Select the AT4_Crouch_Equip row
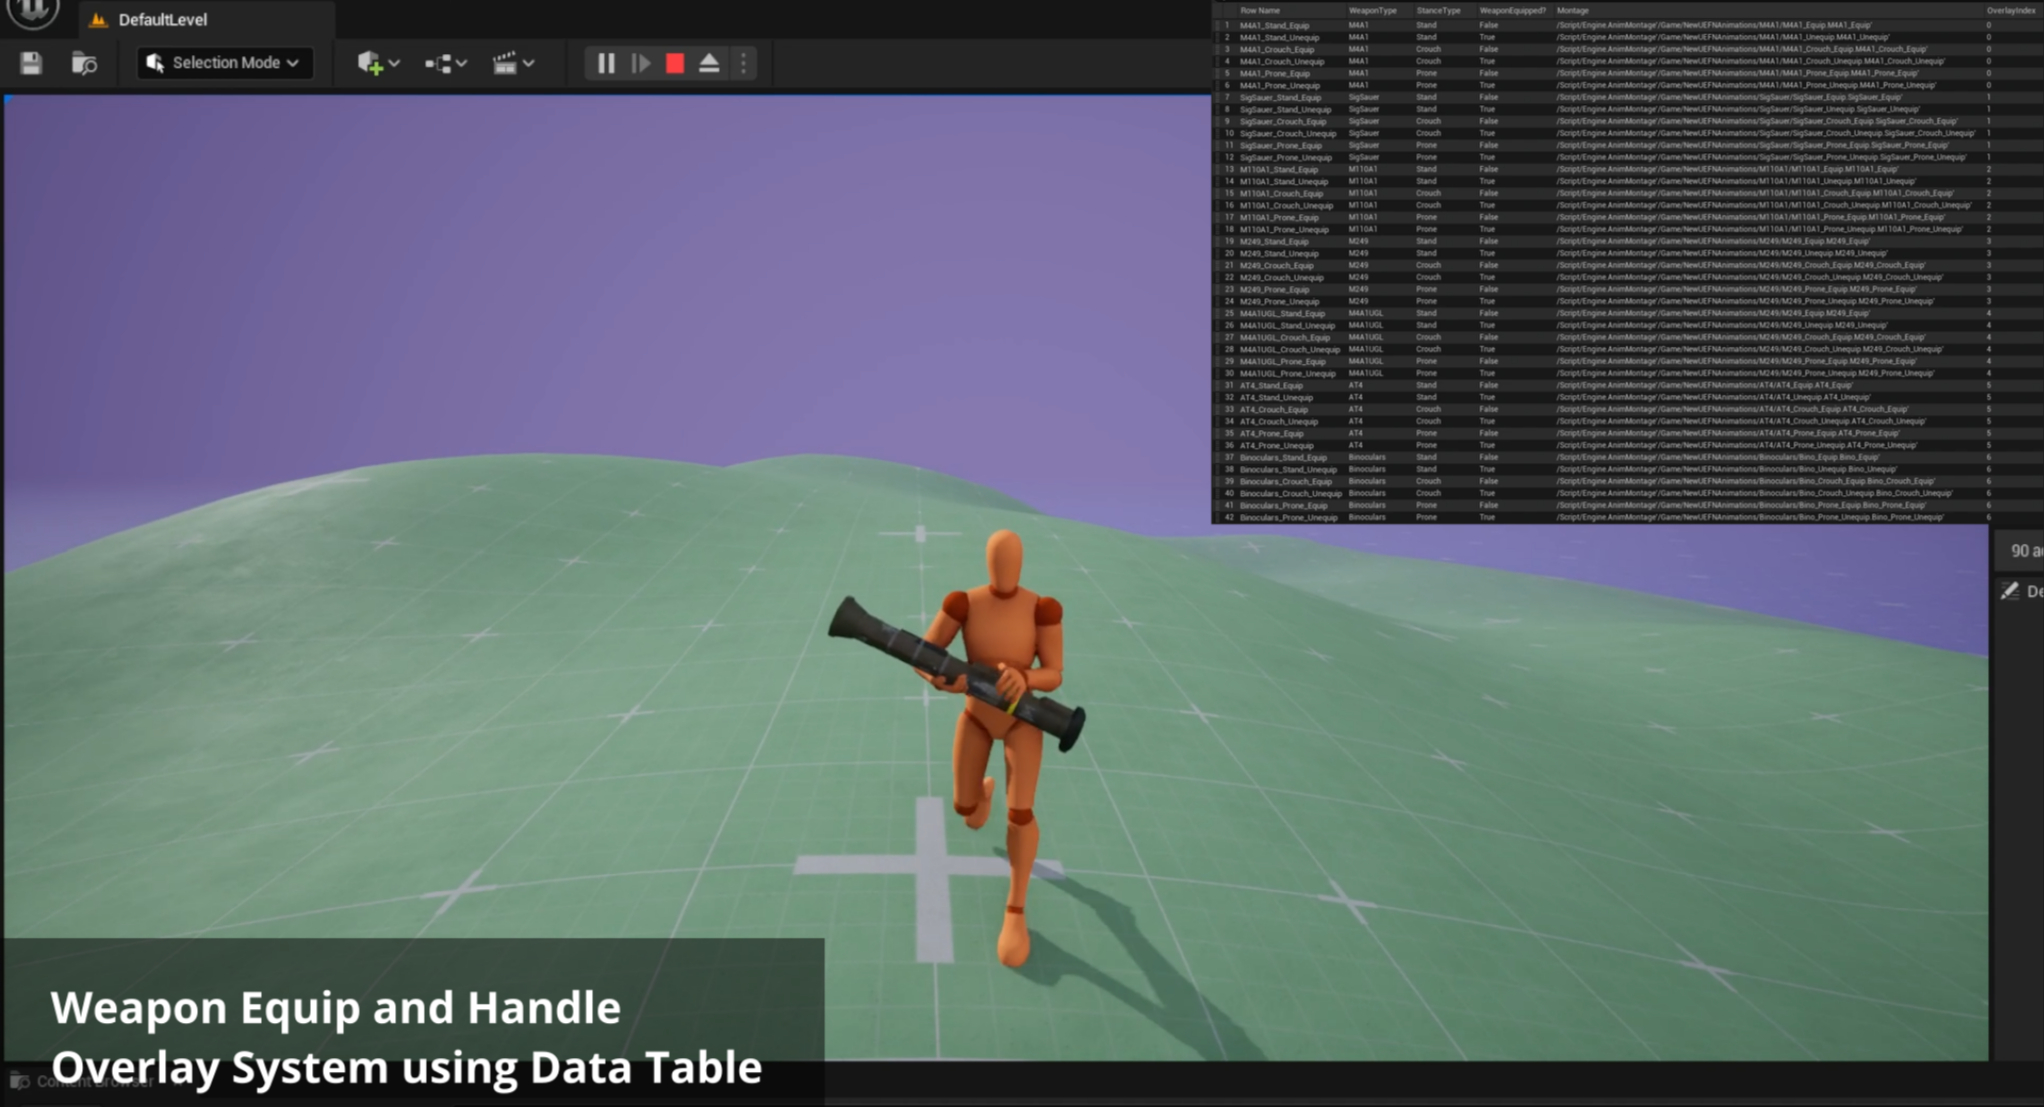The height and width of the screenshot is (1107, 2044). click(x=1628, y=409)
